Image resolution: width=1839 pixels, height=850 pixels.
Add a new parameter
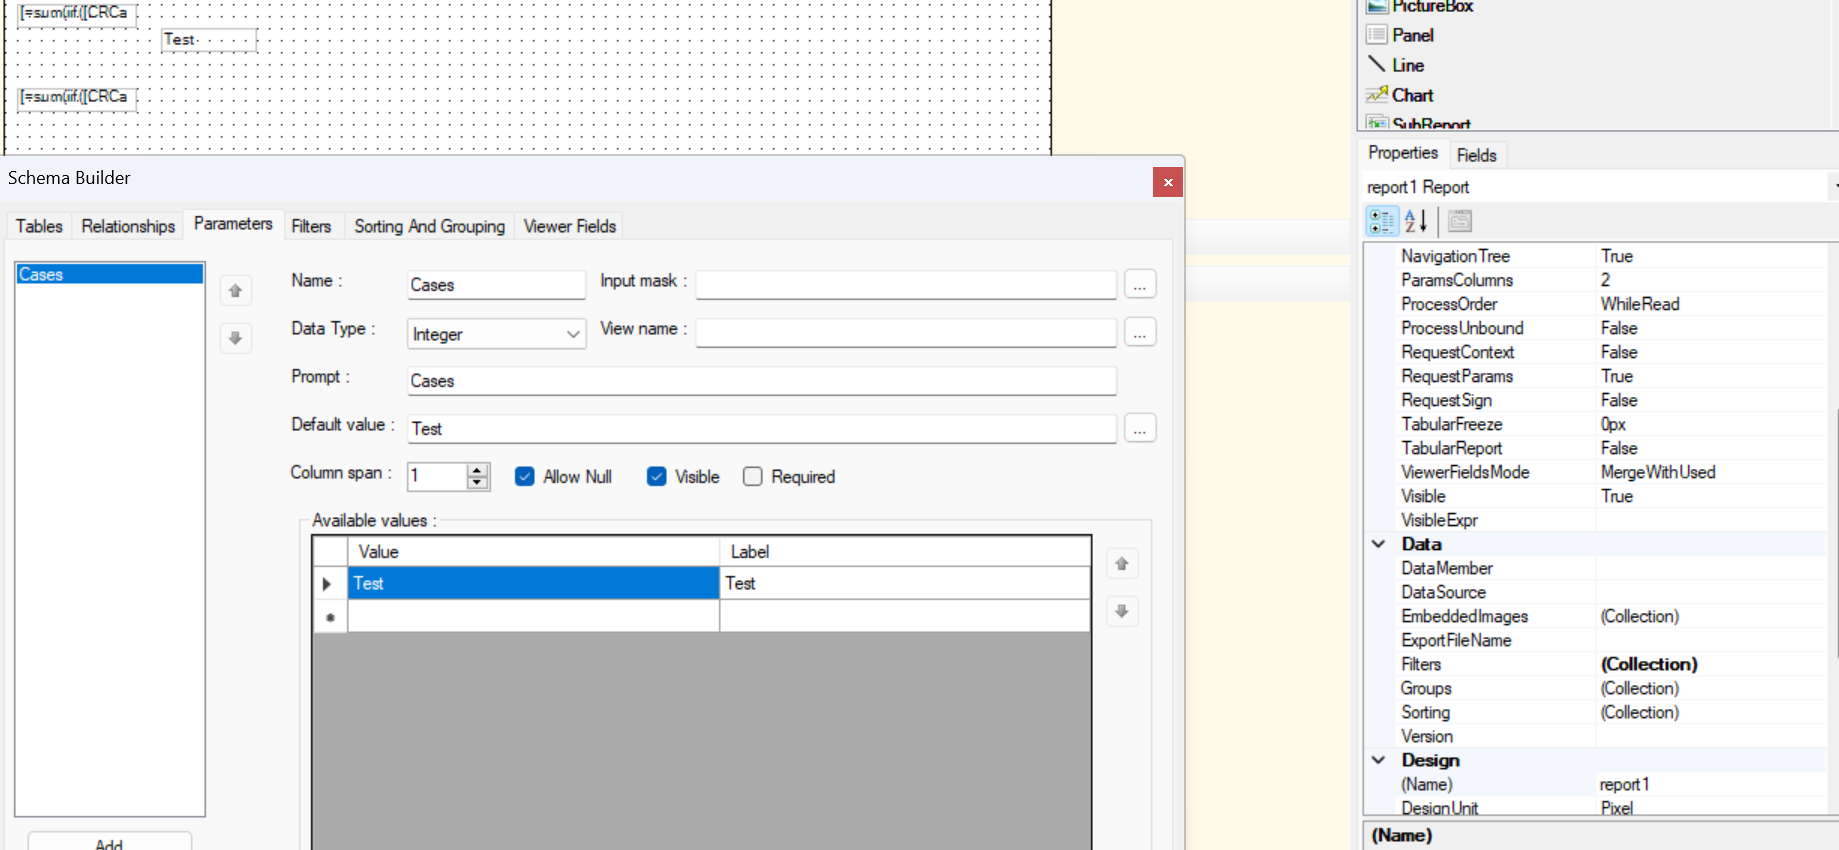109,843
